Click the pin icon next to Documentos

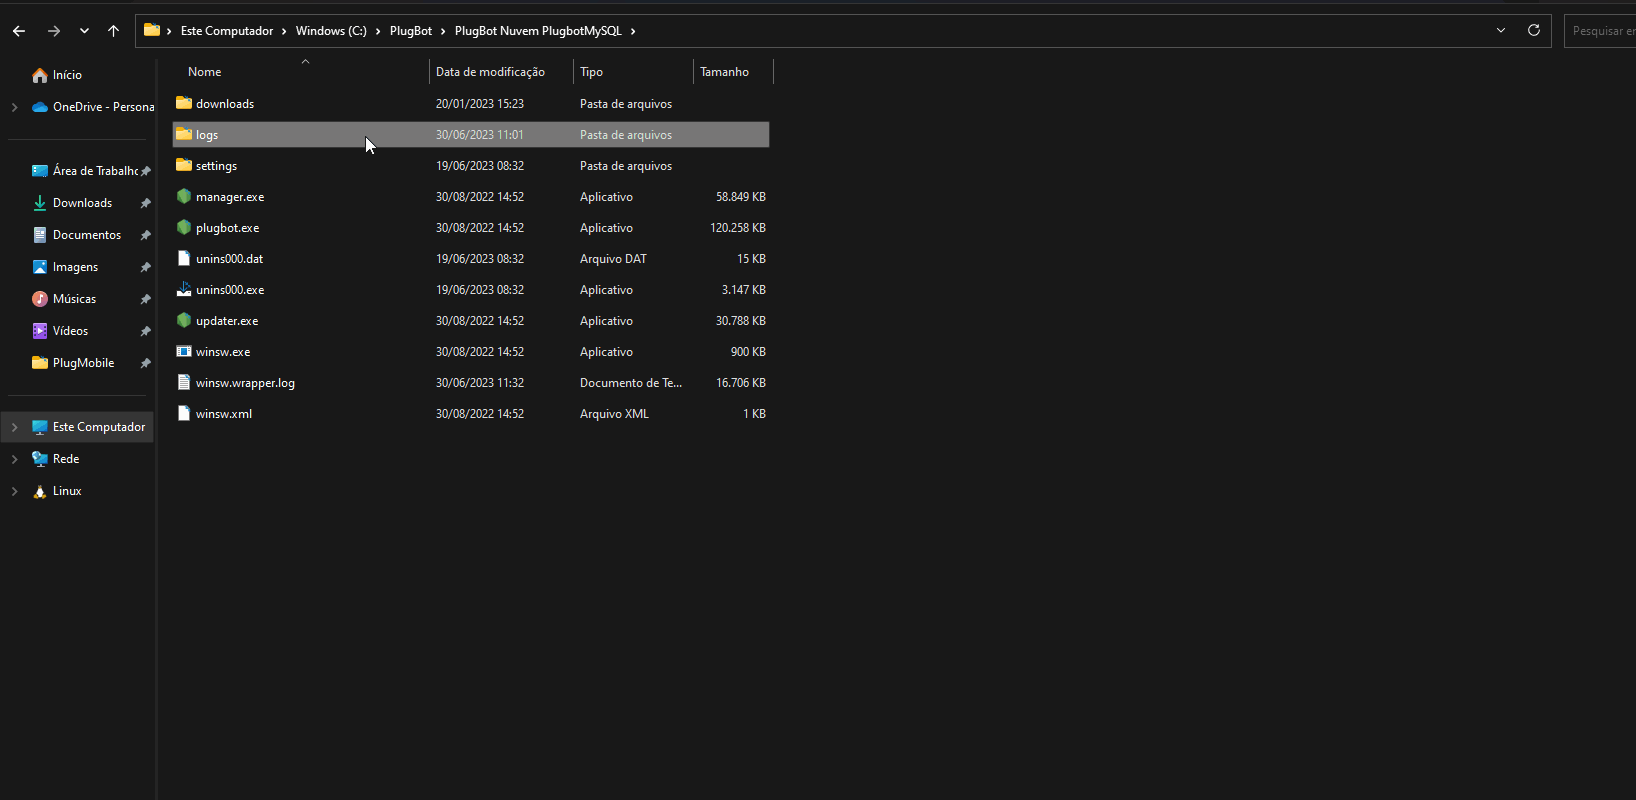click(145, 235)
